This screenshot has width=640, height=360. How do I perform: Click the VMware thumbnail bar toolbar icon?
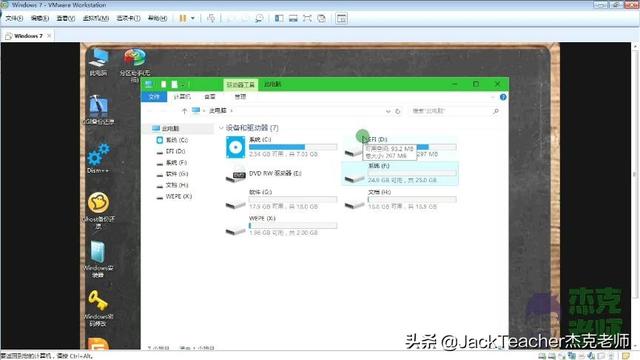293,18
